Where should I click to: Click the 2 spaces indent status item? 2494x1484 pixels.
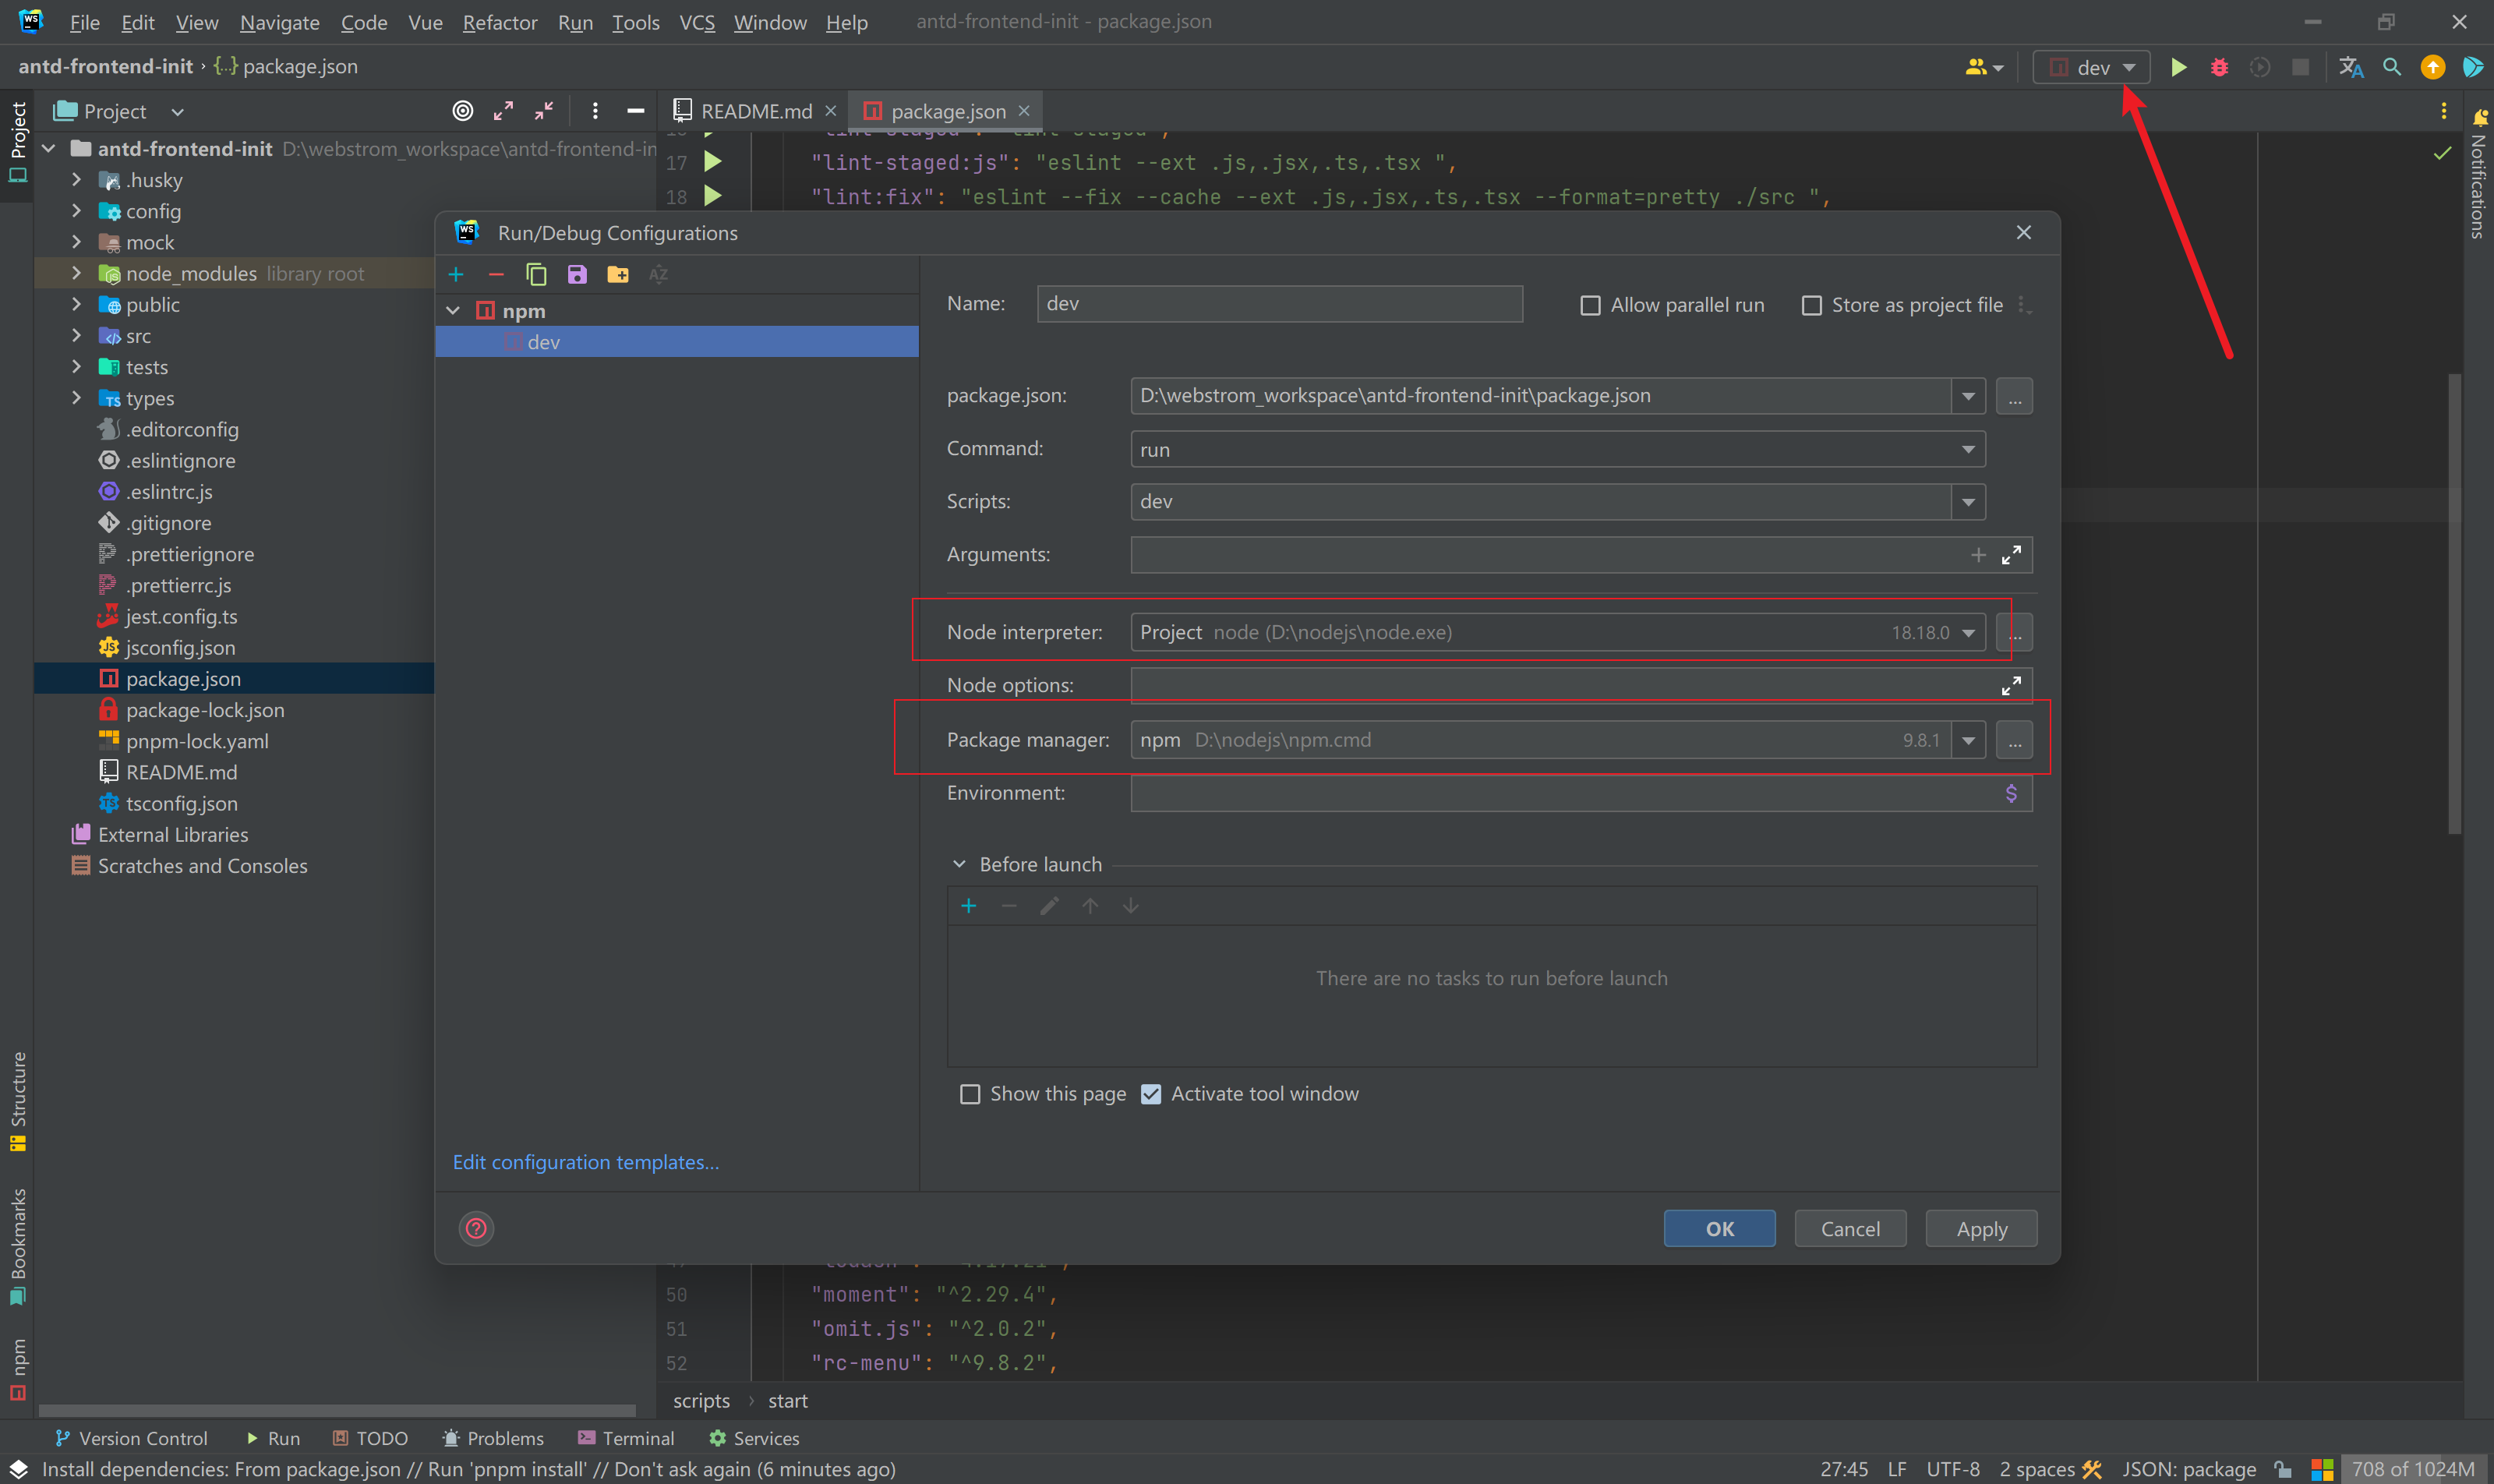point(2037,1469)
